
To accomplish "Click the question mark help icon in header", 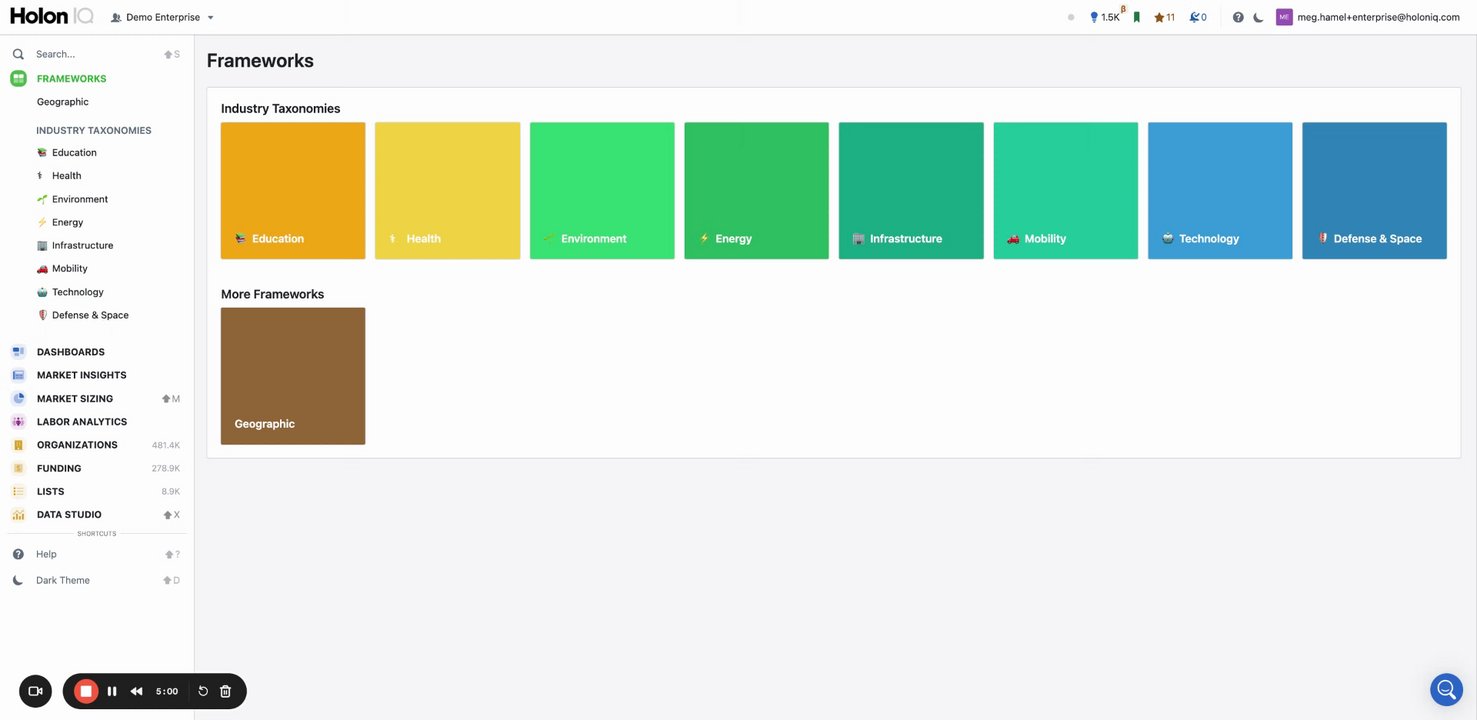I will (1238, 17).
